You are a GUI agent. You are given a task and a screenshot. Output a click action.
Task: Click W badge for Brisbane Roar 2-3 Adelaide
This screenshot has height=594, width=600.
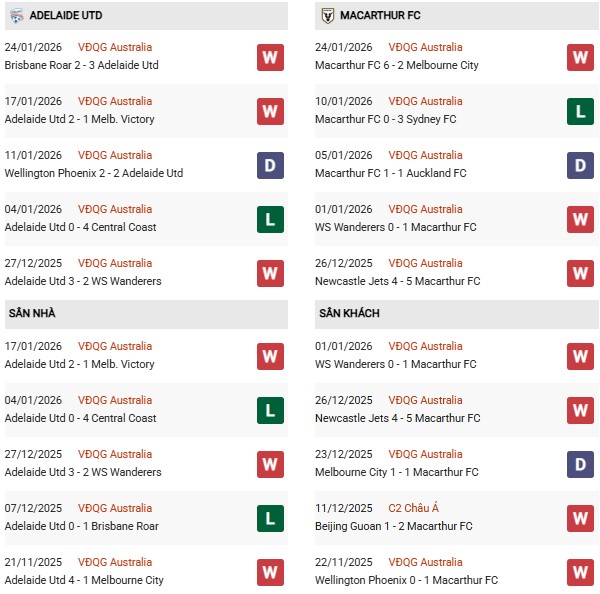tap(270, 57)
